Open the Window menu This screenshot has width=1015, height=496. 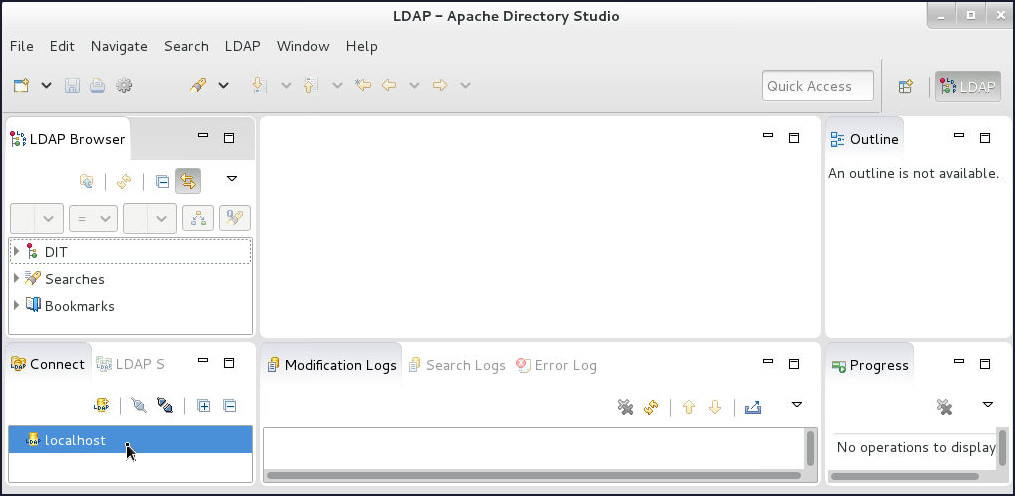point(303,47)
